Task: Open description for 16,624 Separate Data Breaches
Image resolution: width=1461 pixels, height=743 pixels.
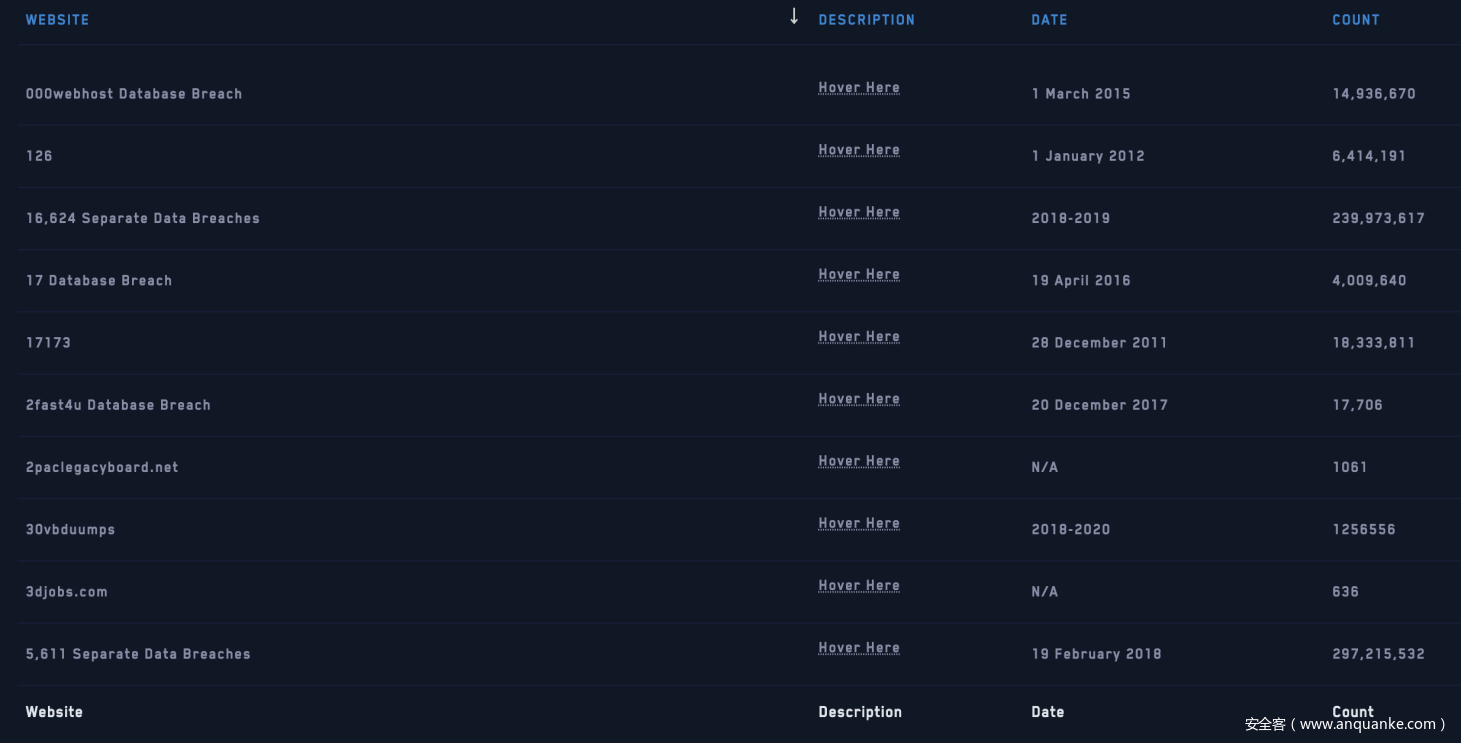Action: [x=858, y=212]
